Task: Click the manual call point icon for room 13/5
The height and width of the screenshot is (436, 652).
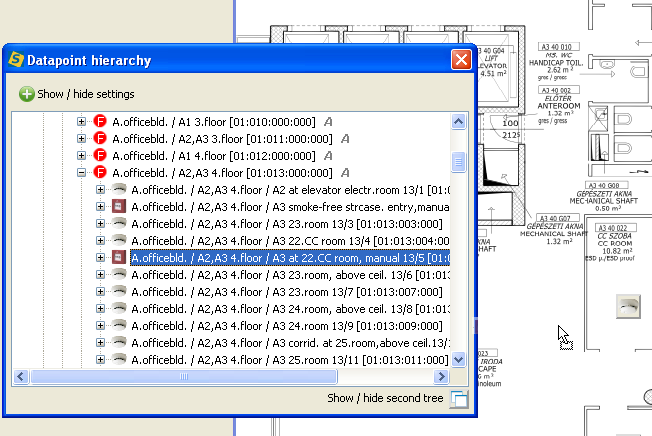Action: pyautogui.click(x=118, y=258)
